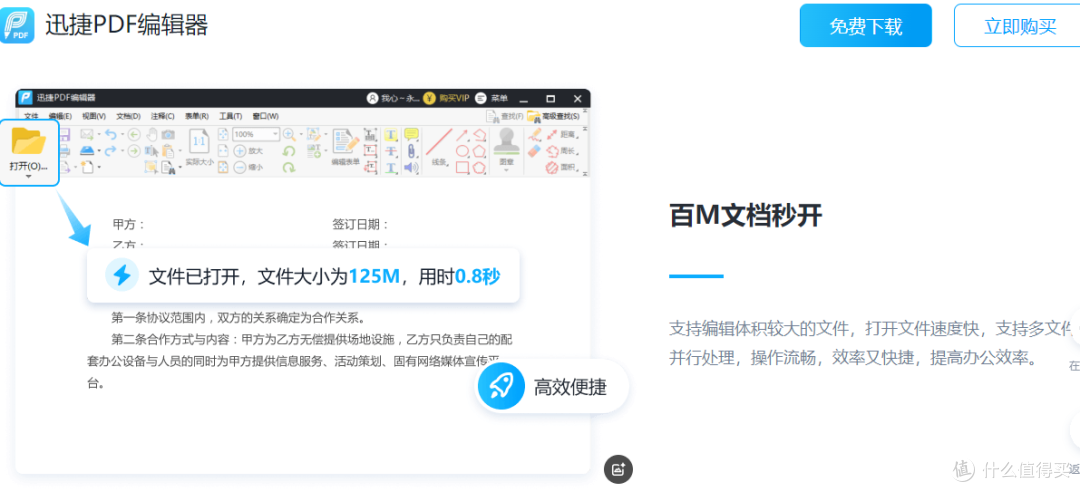Open the 窗口(W) menu

point(266,116)
